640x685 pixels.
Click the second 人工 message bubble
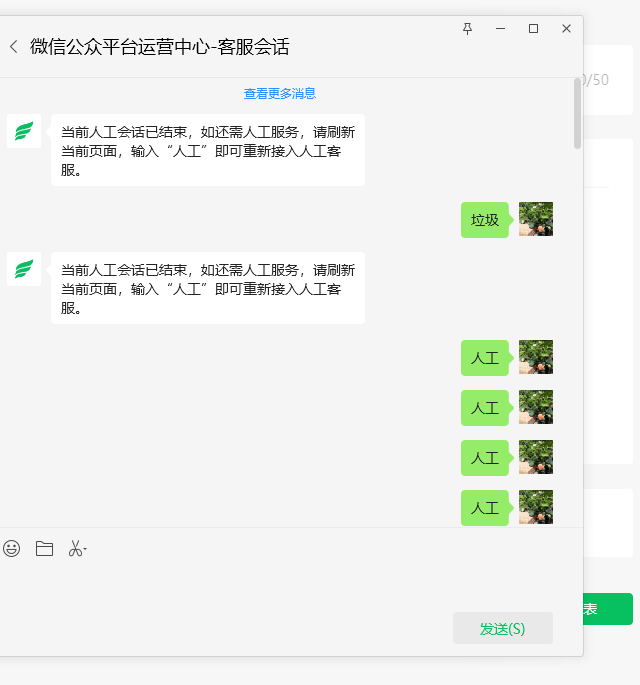click(485, 408)
